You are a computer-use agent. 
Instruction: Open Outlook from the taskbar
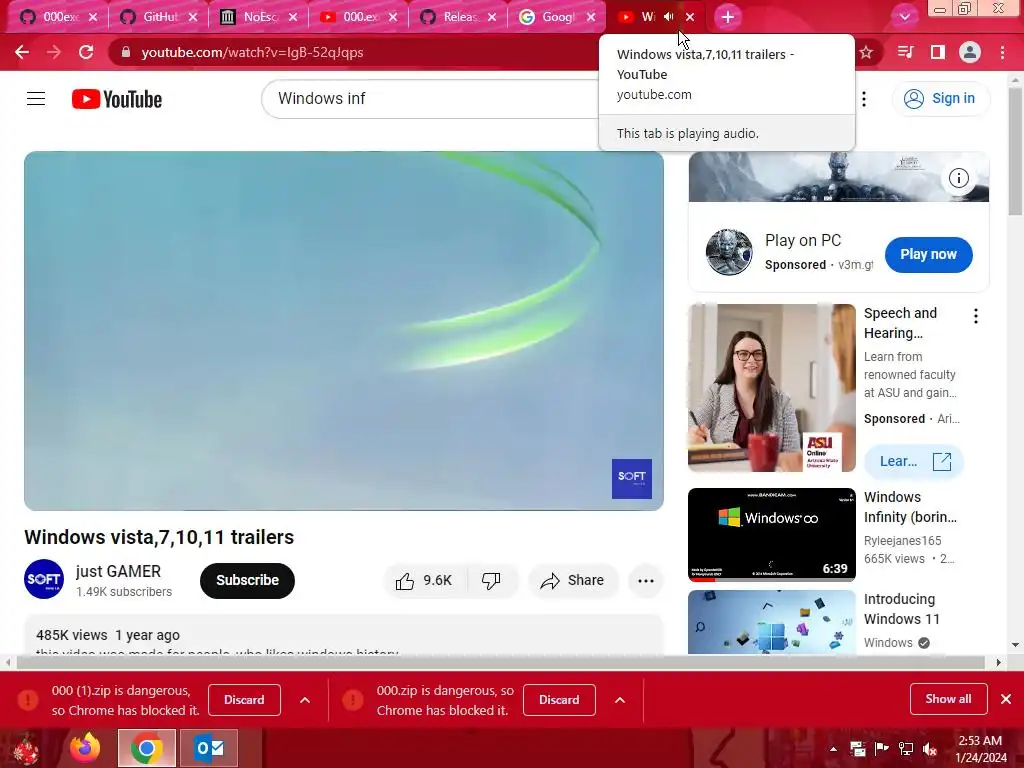(x=208, y=748)
